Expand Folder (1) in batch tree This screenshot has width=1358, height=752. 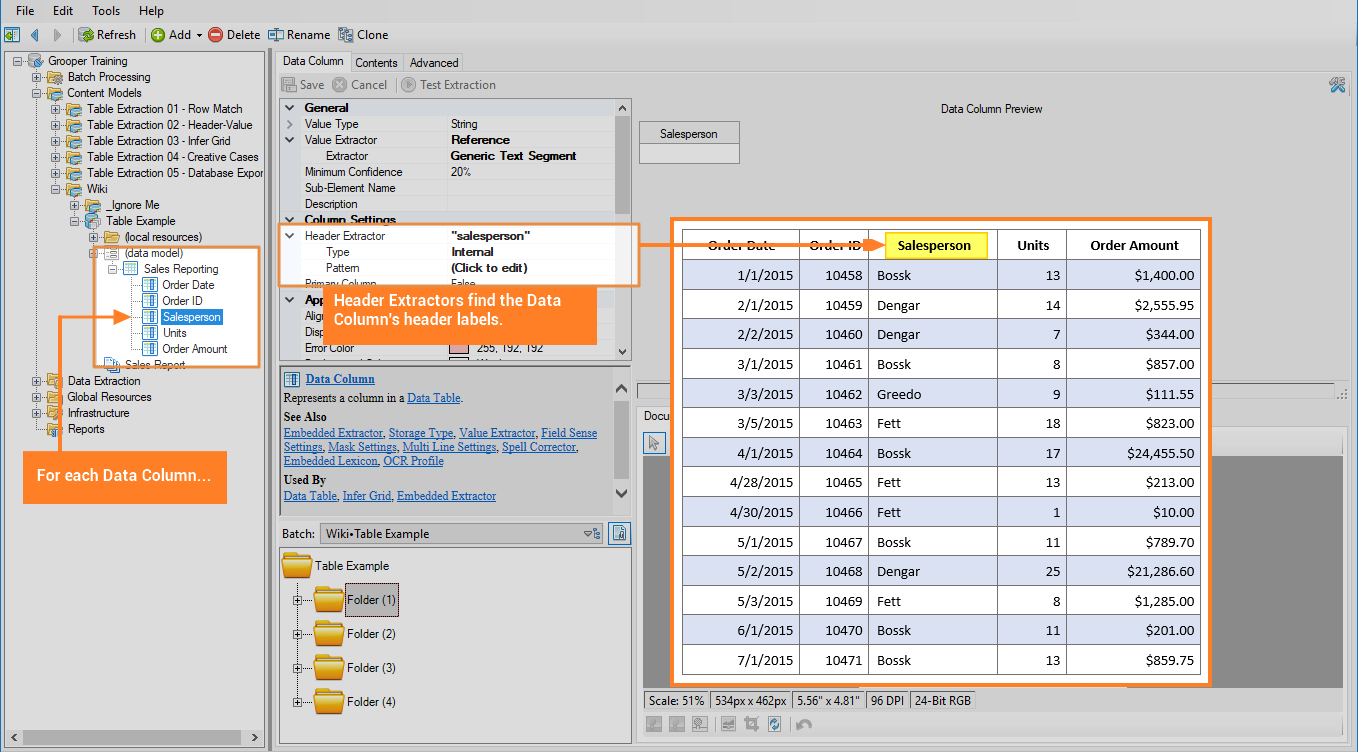pos(297,600)
